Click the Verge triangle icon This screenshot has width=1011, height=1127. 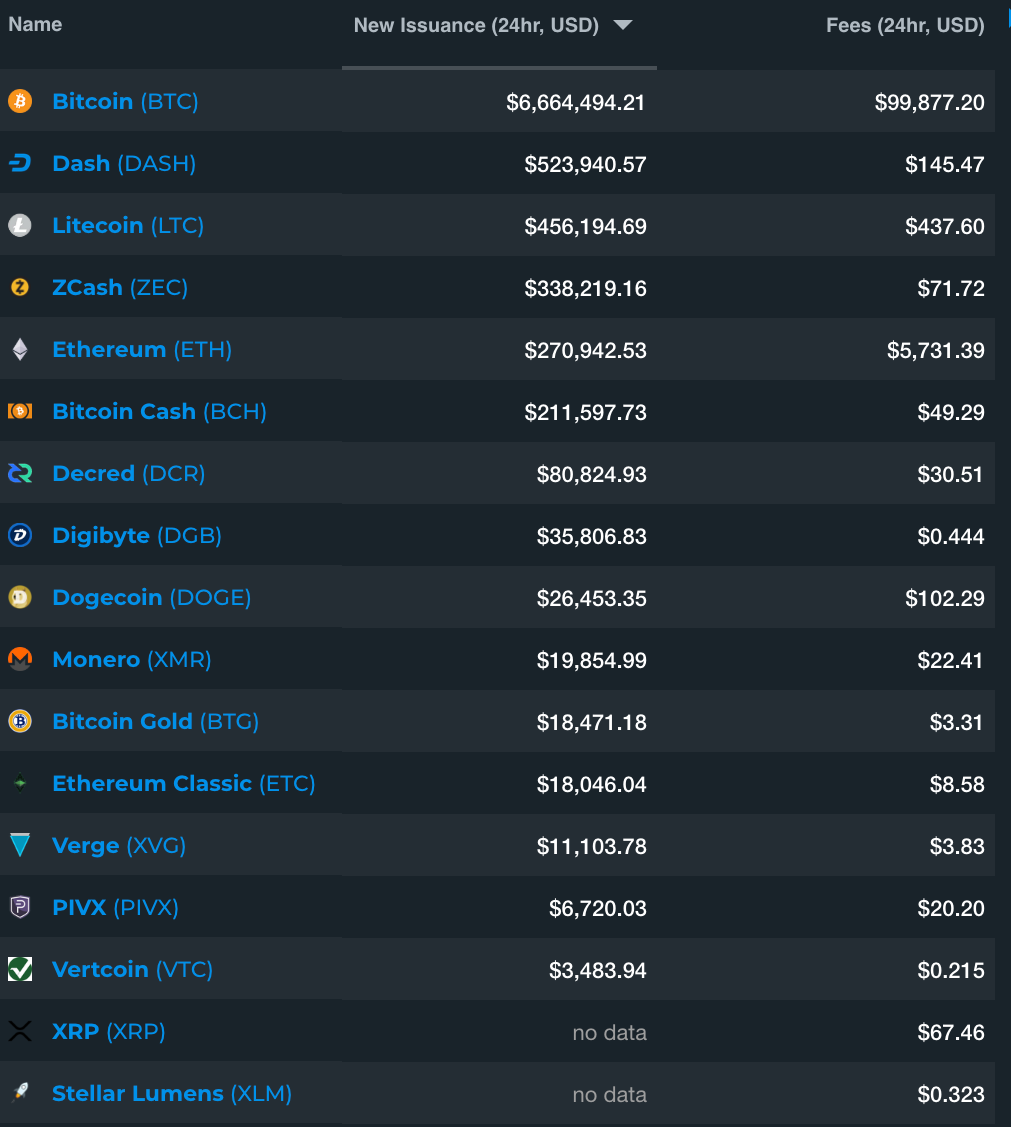[20, 845]
